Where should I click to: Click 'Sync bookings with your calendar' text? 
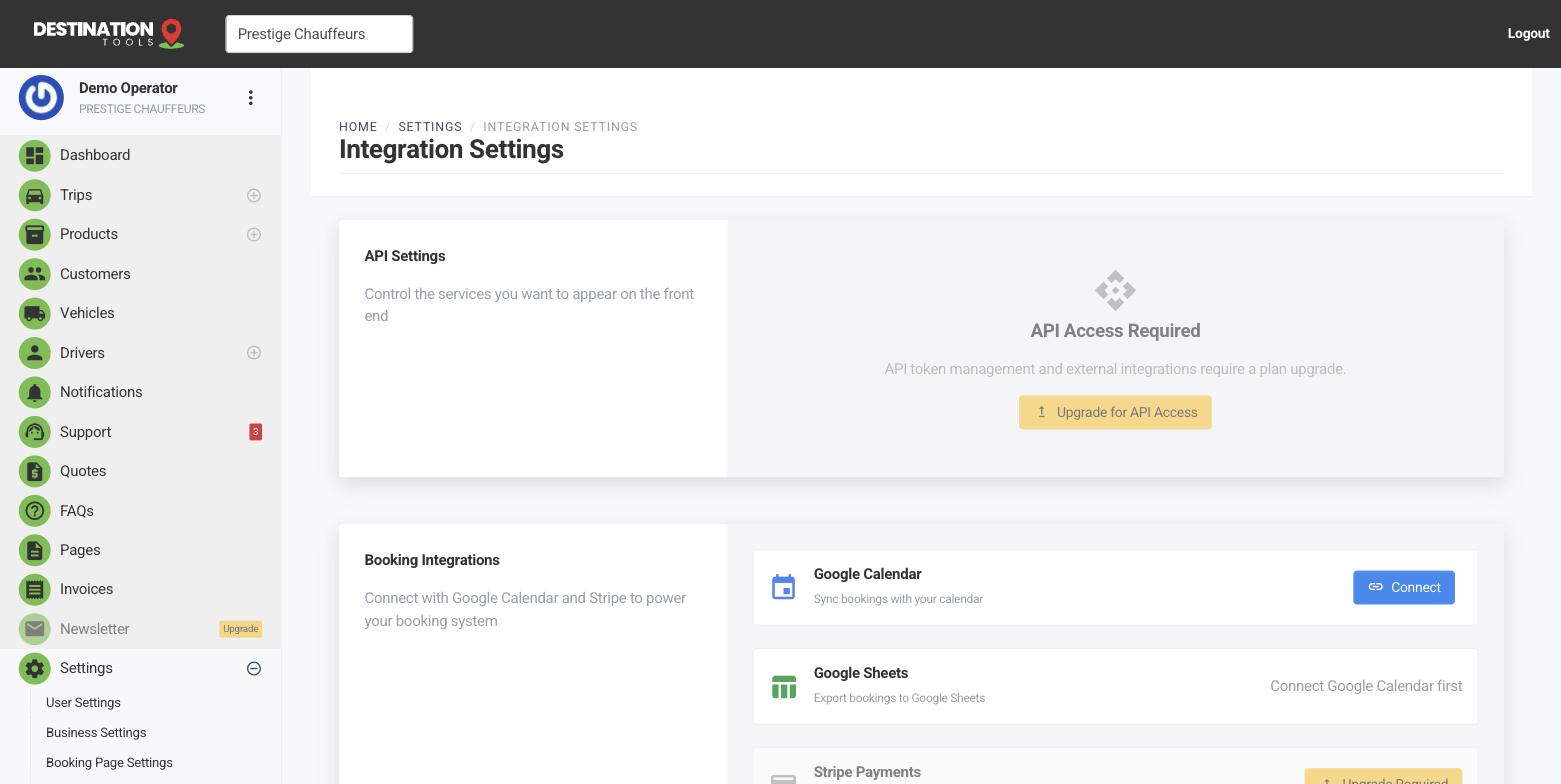pos(898,599)
